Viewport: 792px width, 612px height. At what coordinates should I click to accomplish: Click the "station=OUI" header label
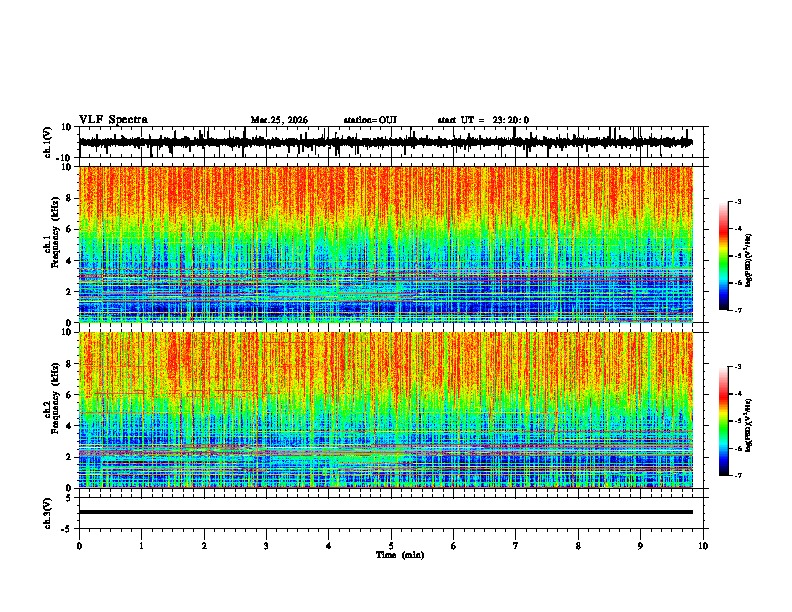(x=370, y=120)
